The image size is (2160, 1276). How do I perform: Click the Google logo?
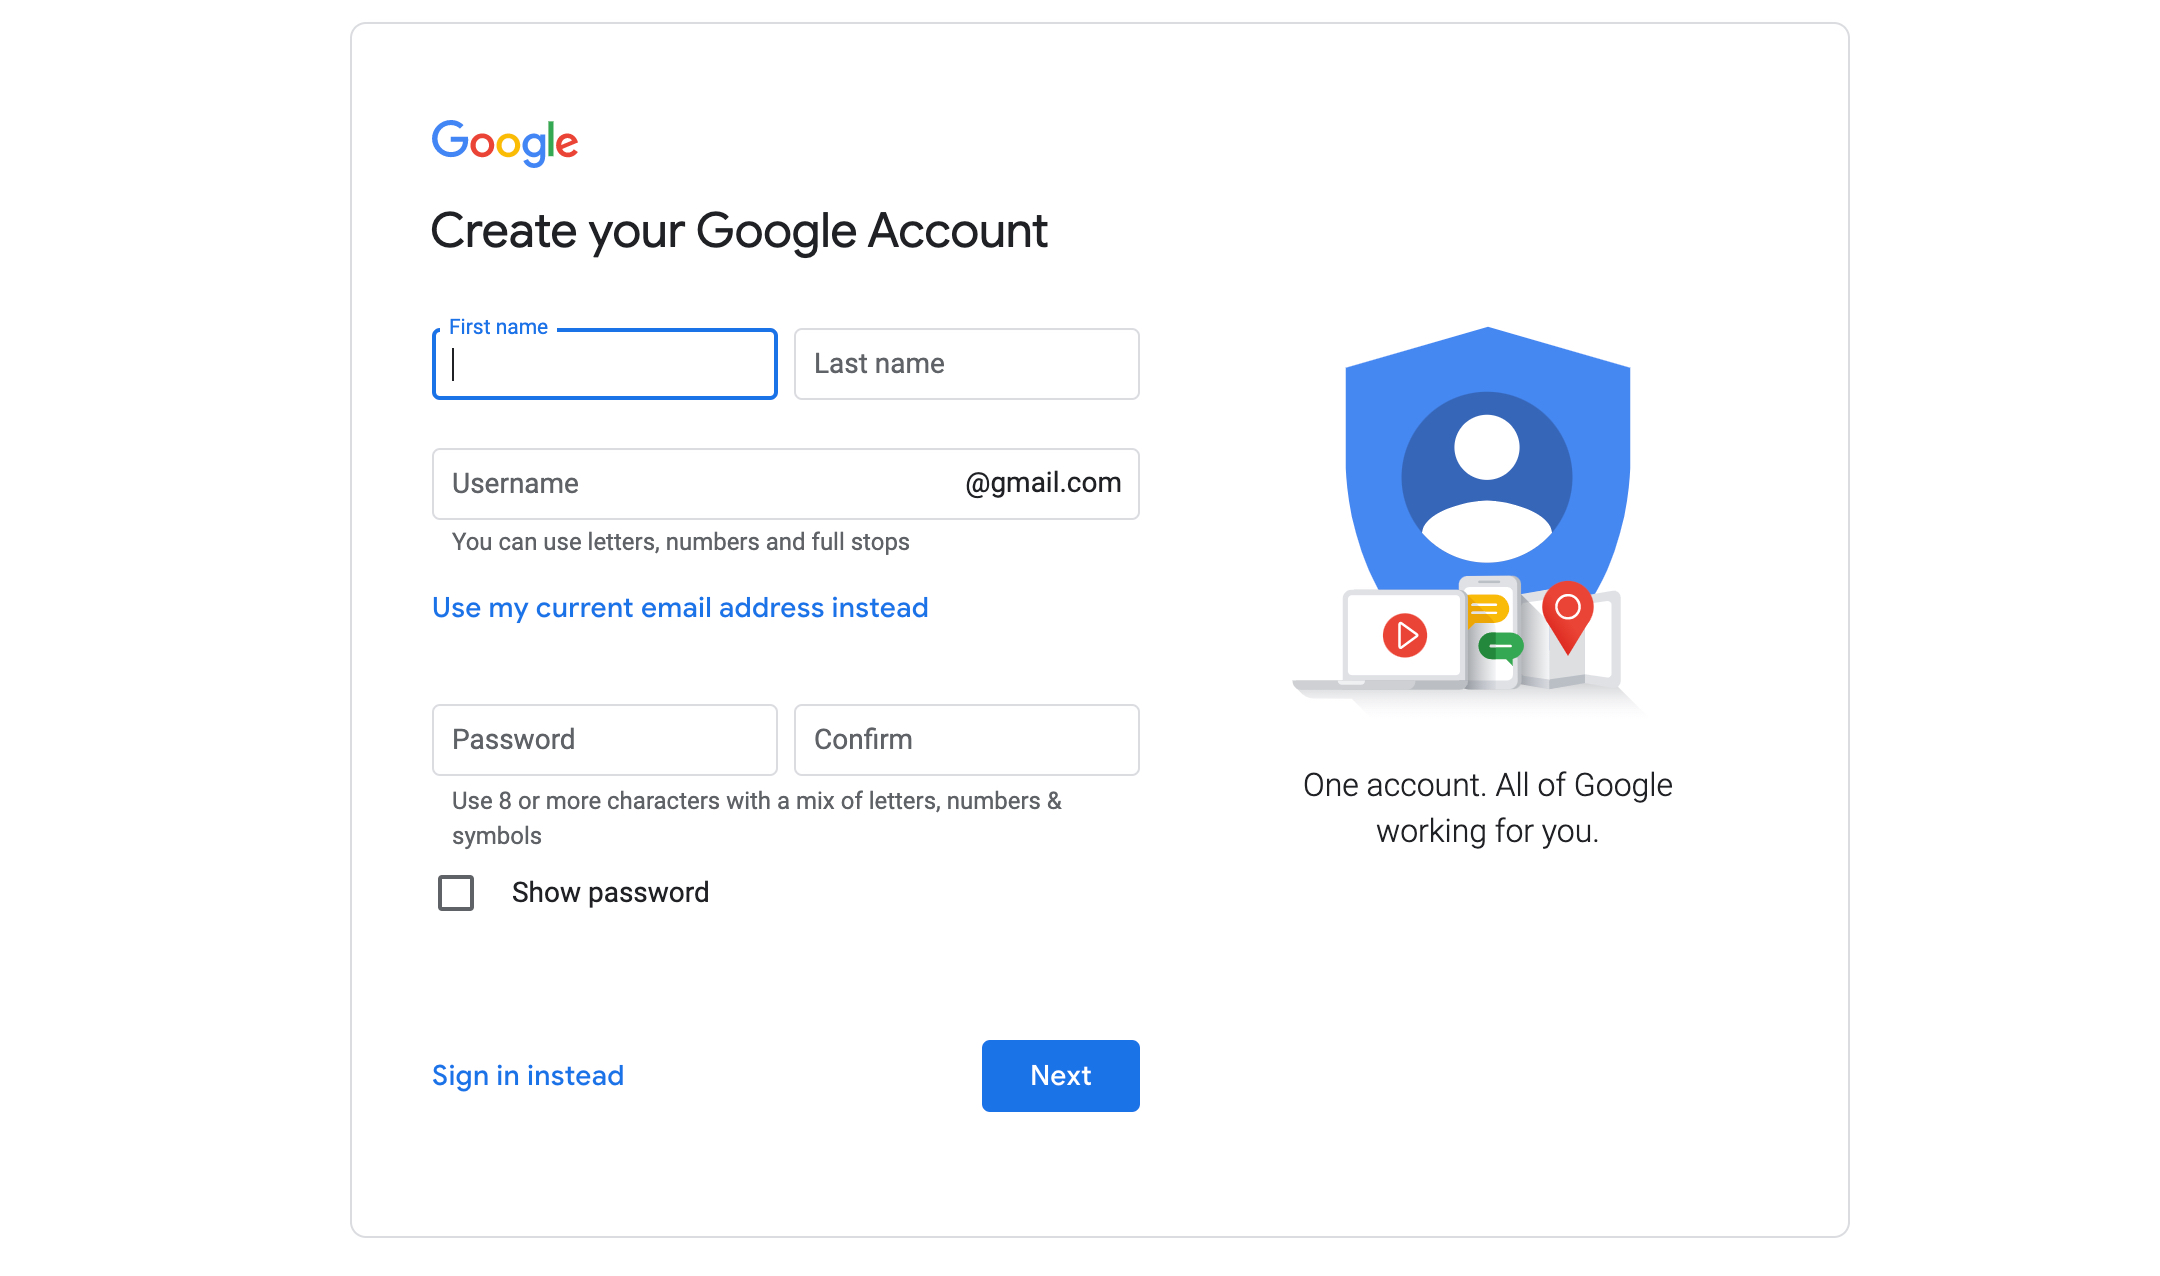pyautogui.click(x=504, y=143)
